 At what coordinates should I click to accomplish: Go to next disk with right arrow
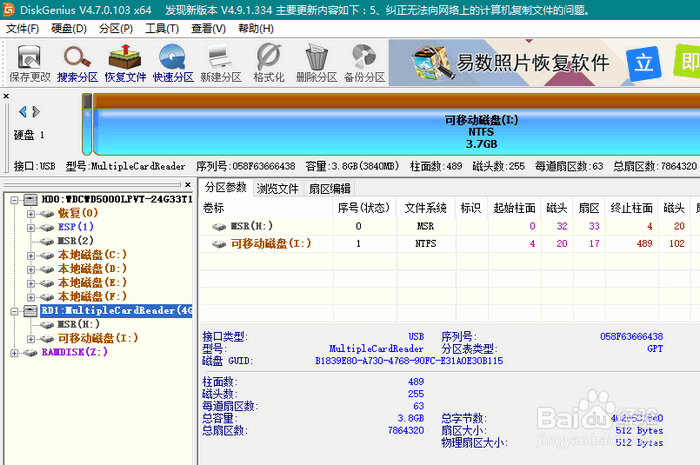pyautogui.click(x=36, y=112)
